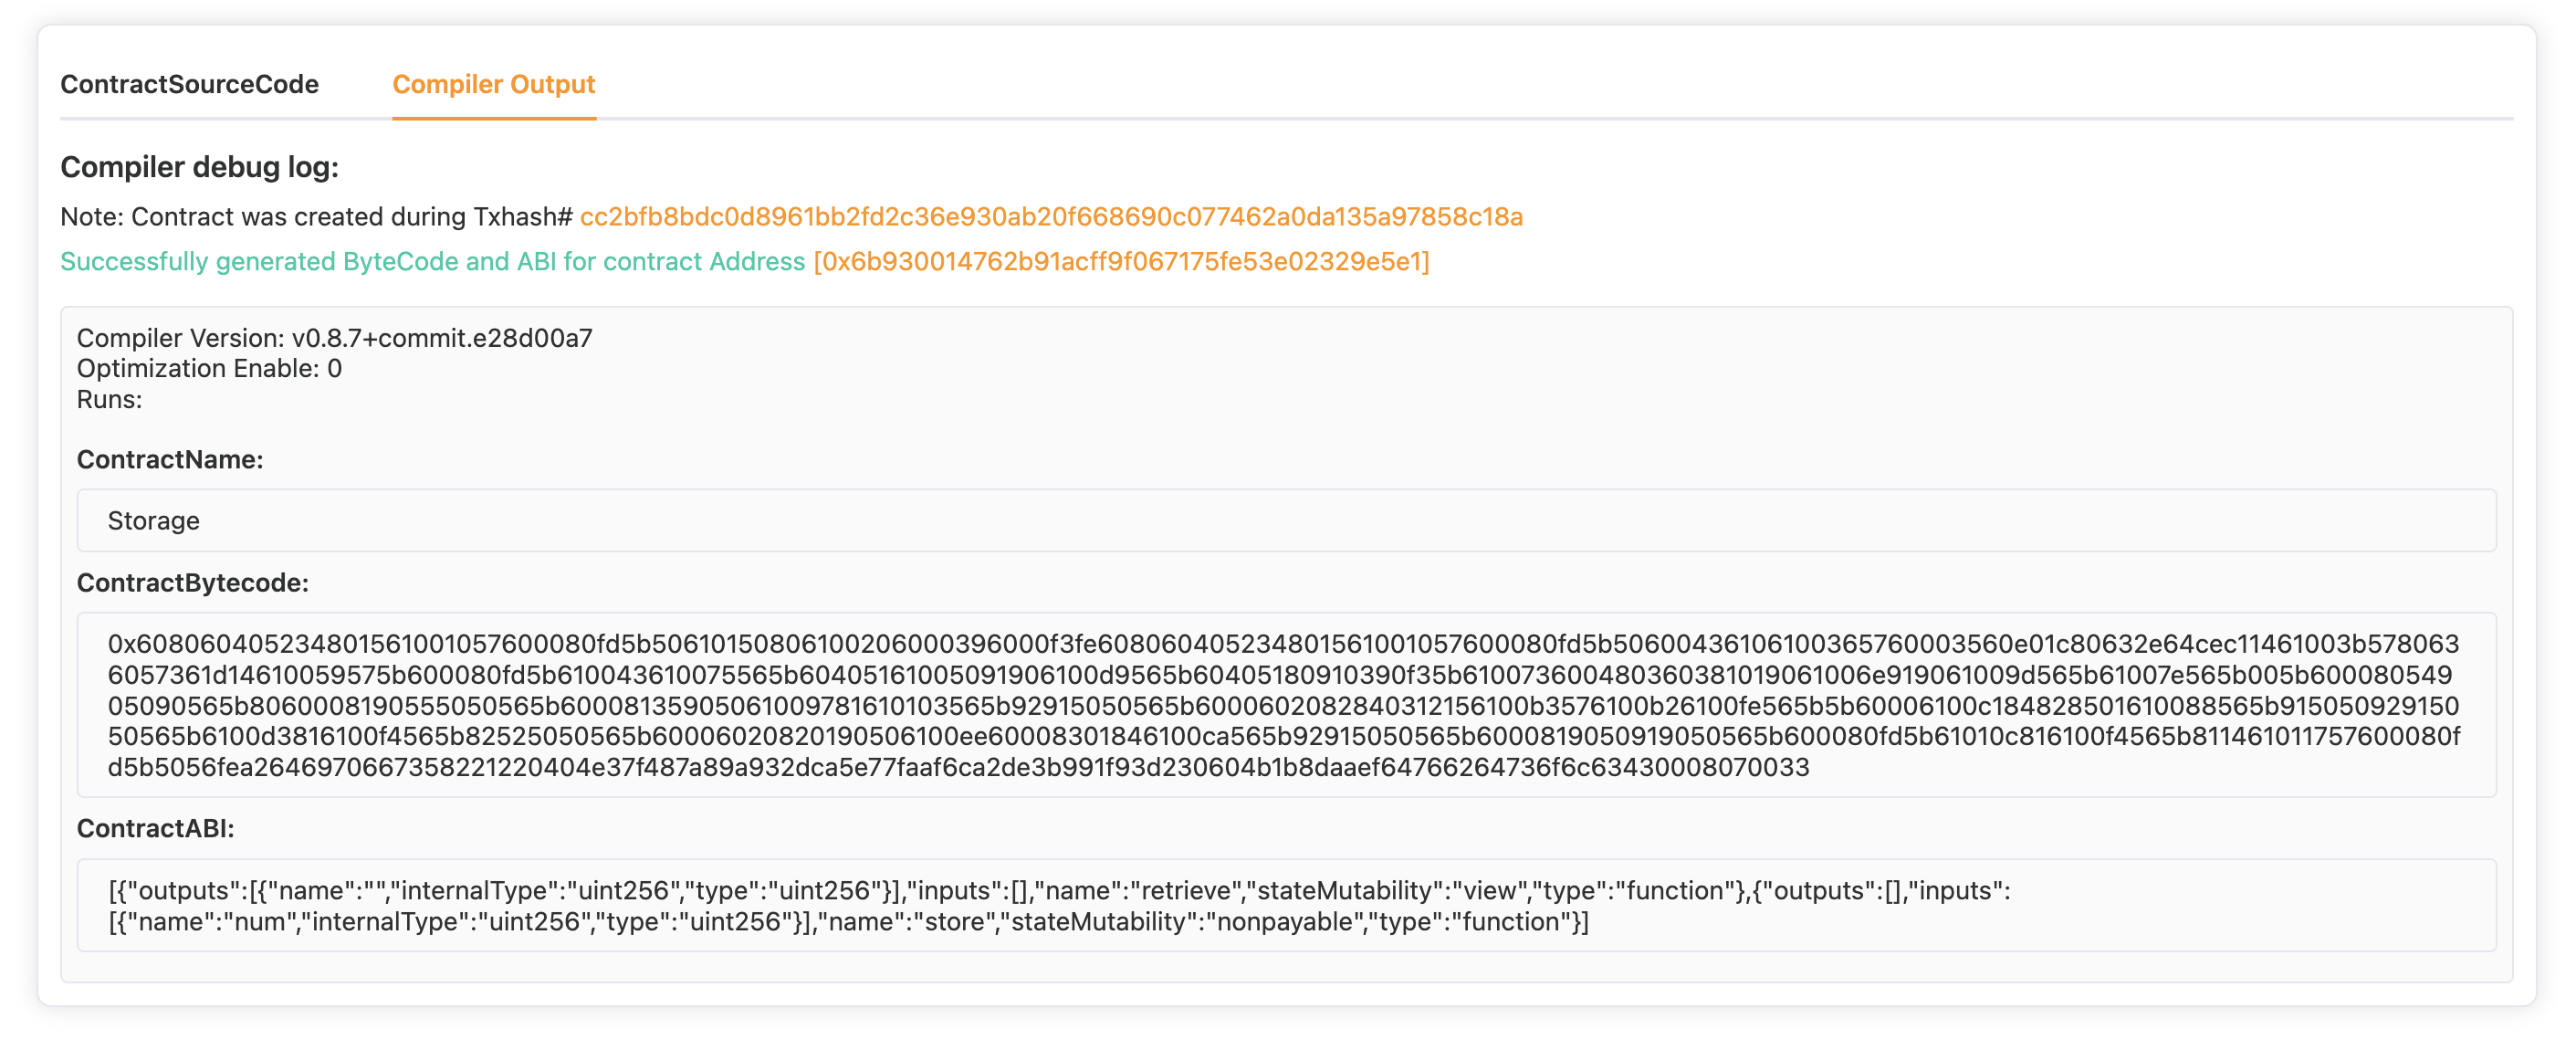Image resolution: width=2576 pixels, height=1050 pixels.
Task: Click the ABI line containing retrieve function
Action: click(x=1059, y=891)
